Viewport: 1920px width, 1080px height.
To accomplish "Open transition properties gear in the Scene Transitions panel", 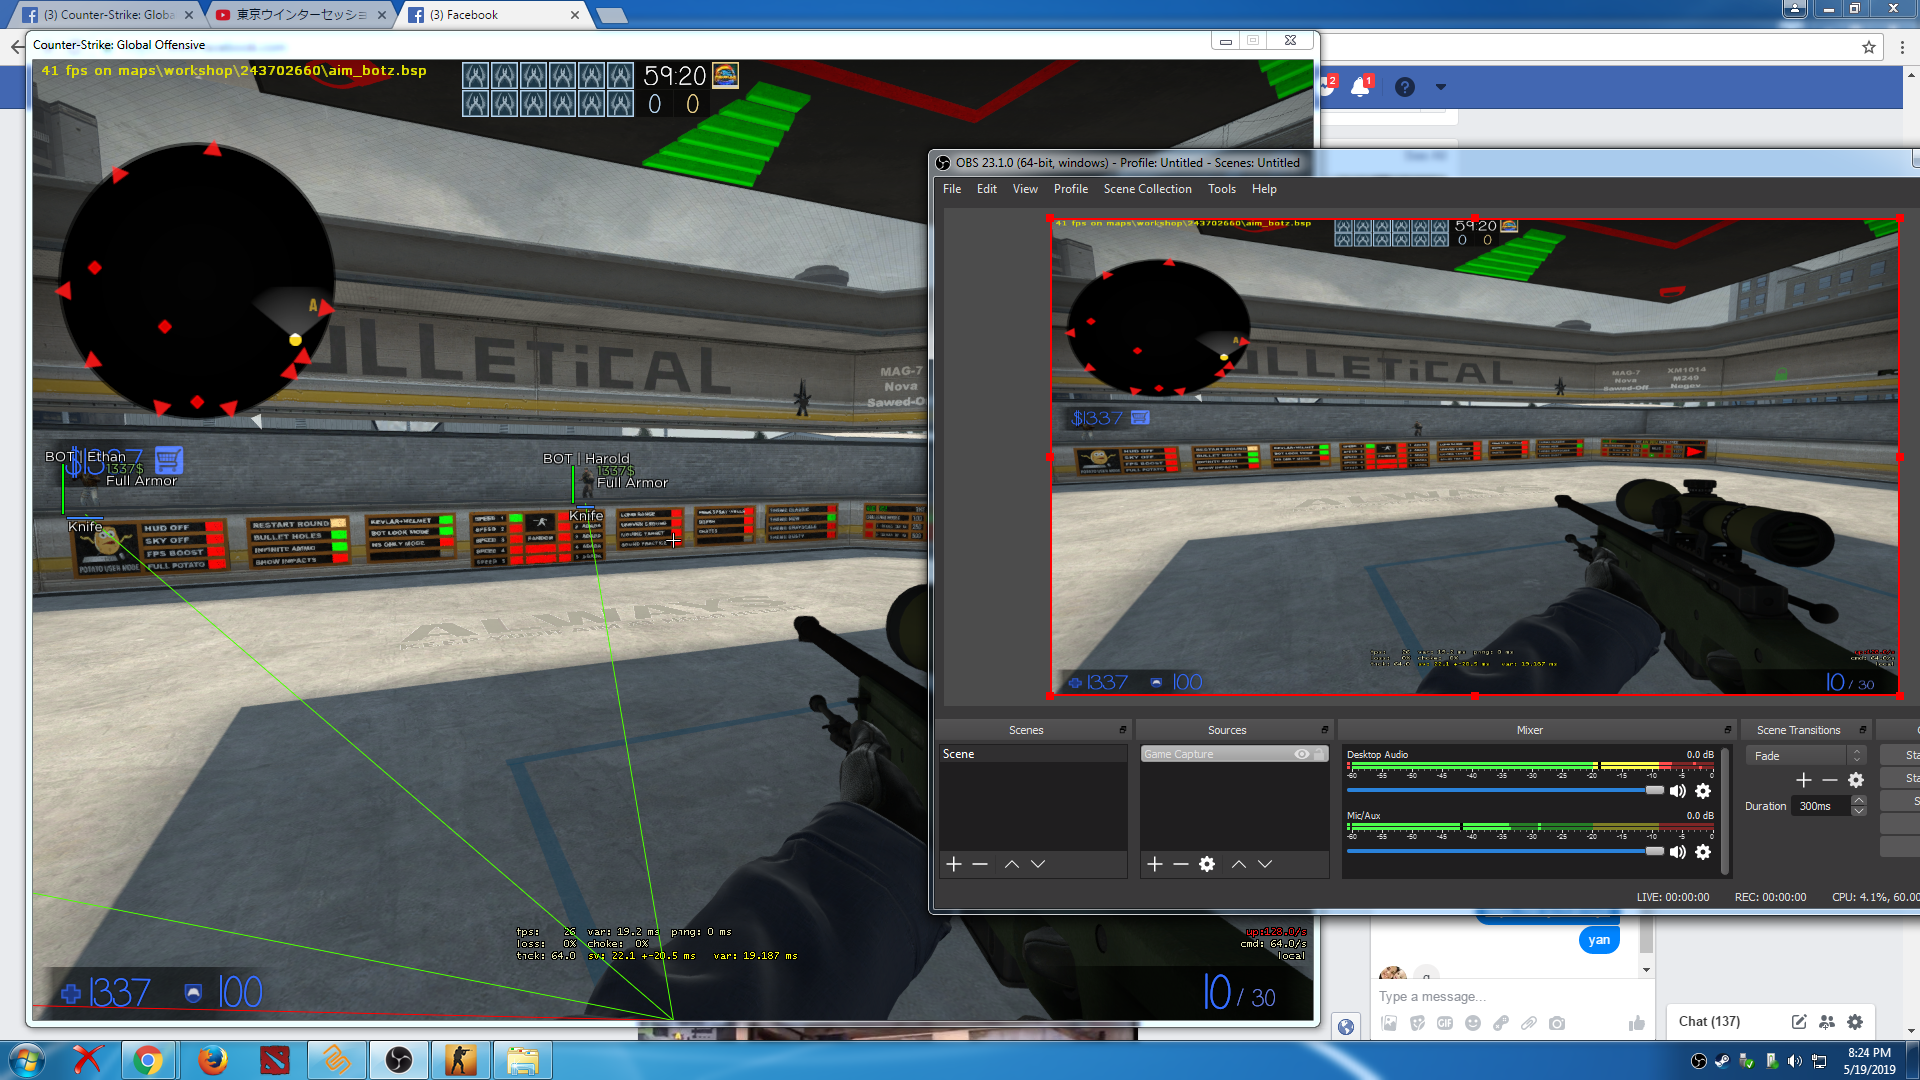I will (x=1856, y=780).
